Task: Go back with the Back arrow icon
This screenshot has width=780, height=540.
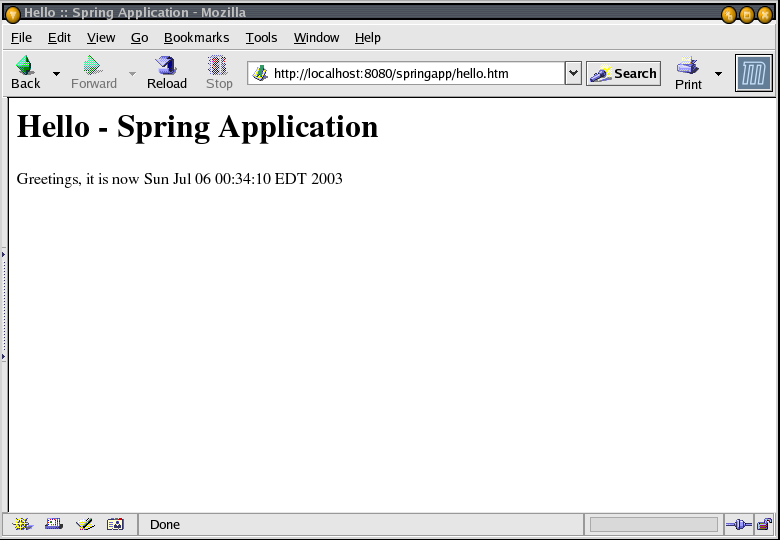Action: pyautogui.click(x=25, y=65)
